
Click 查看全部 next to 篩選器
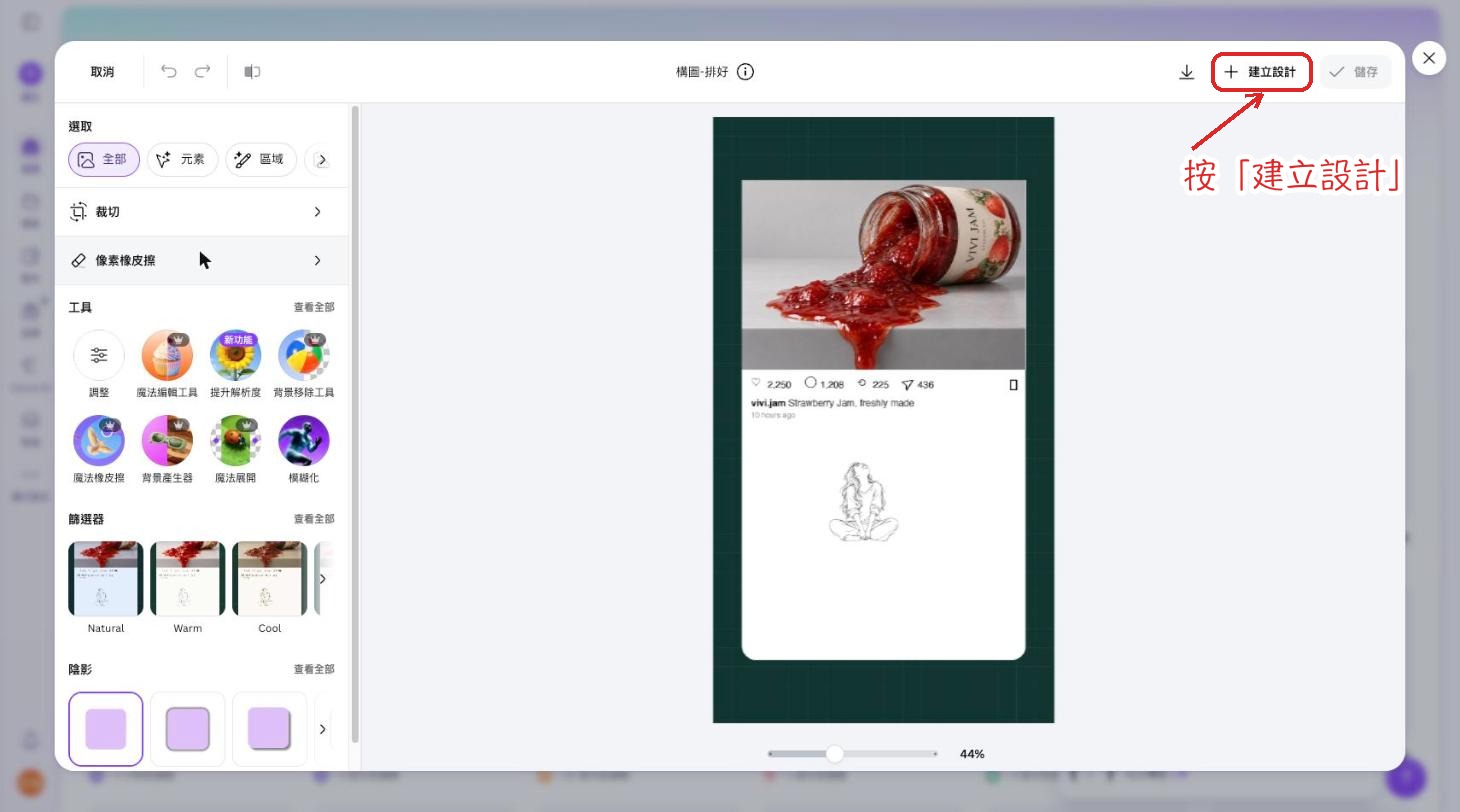(x=314, y=519)
